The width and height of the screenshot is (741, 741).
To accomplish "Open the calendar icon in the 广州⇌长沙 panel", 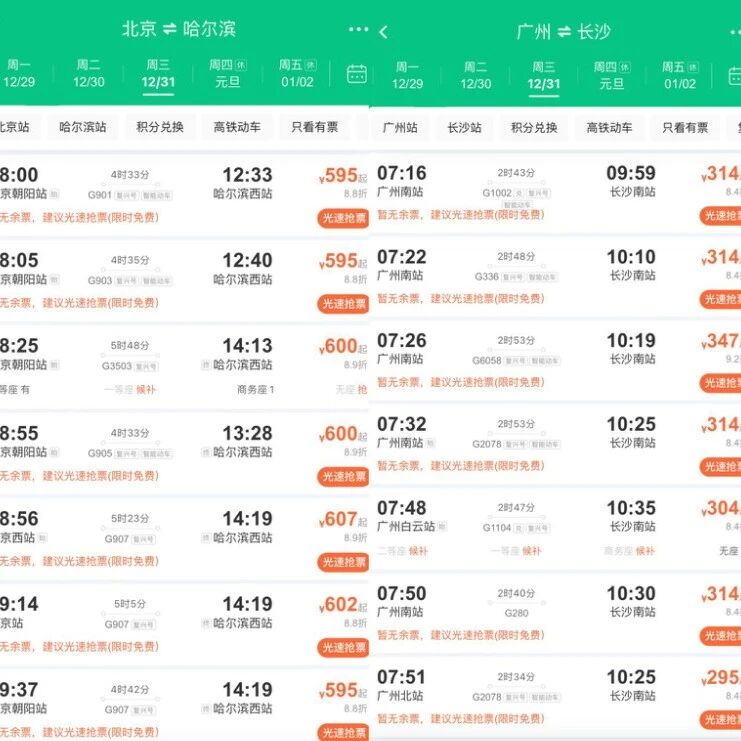I will point(732,76).
